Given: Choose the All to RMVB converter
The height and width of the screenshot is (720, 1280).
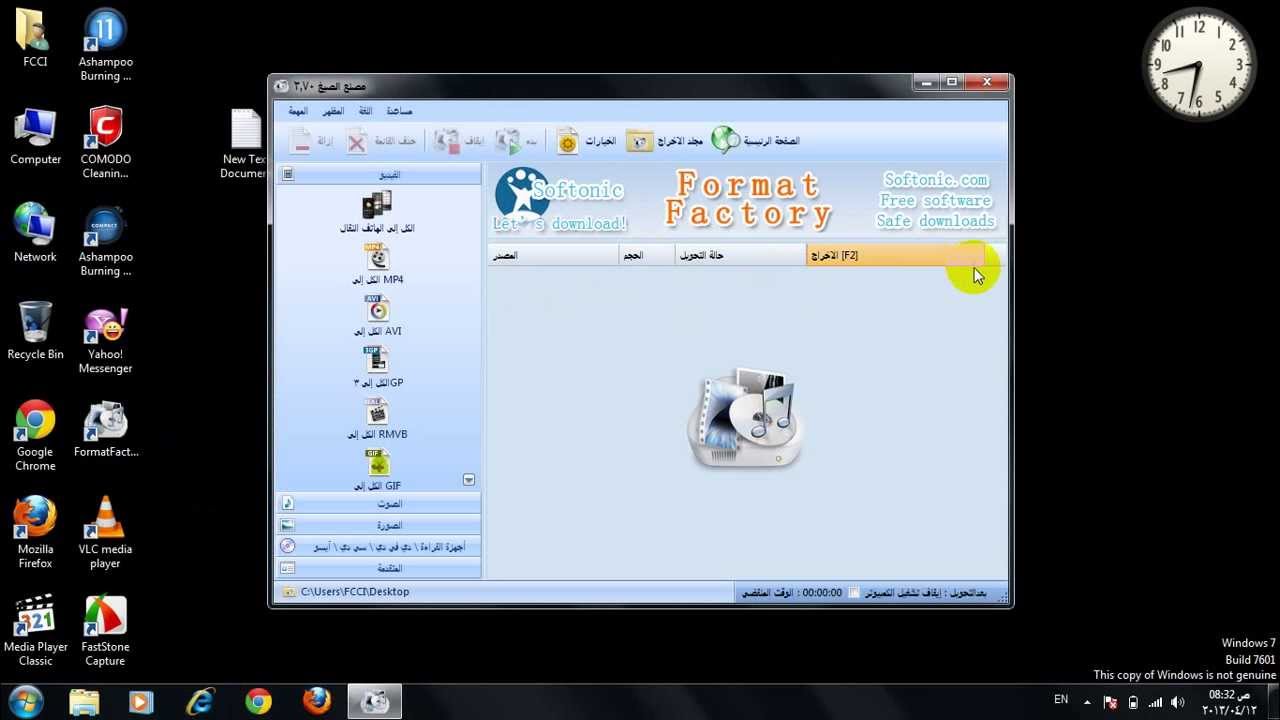Looking at the screenshot, I should 377,419.
